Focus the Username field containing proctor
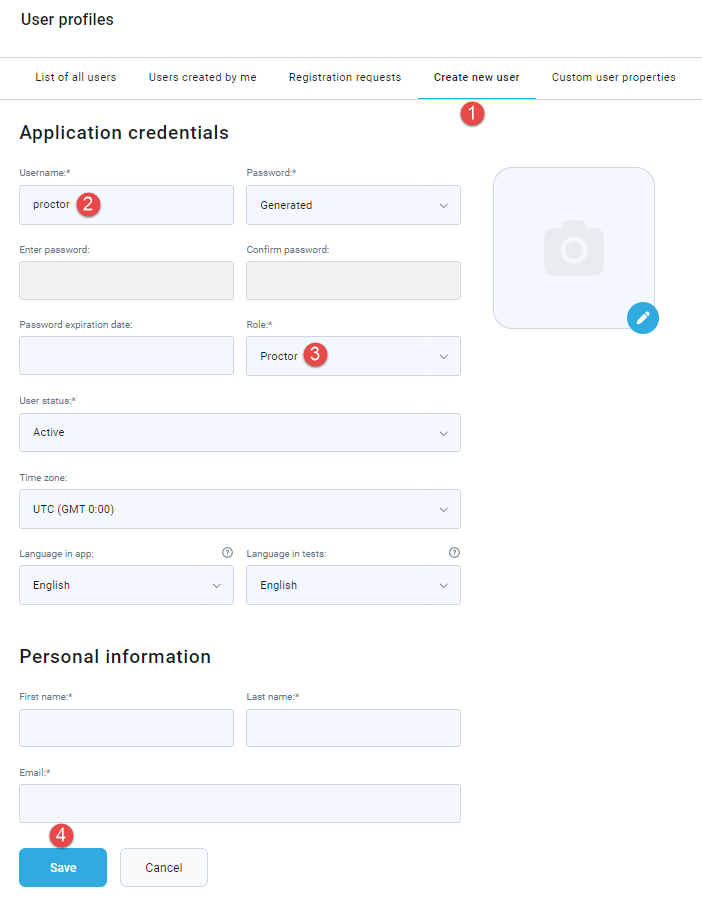The image size is (702, 899). click(126, 205)
